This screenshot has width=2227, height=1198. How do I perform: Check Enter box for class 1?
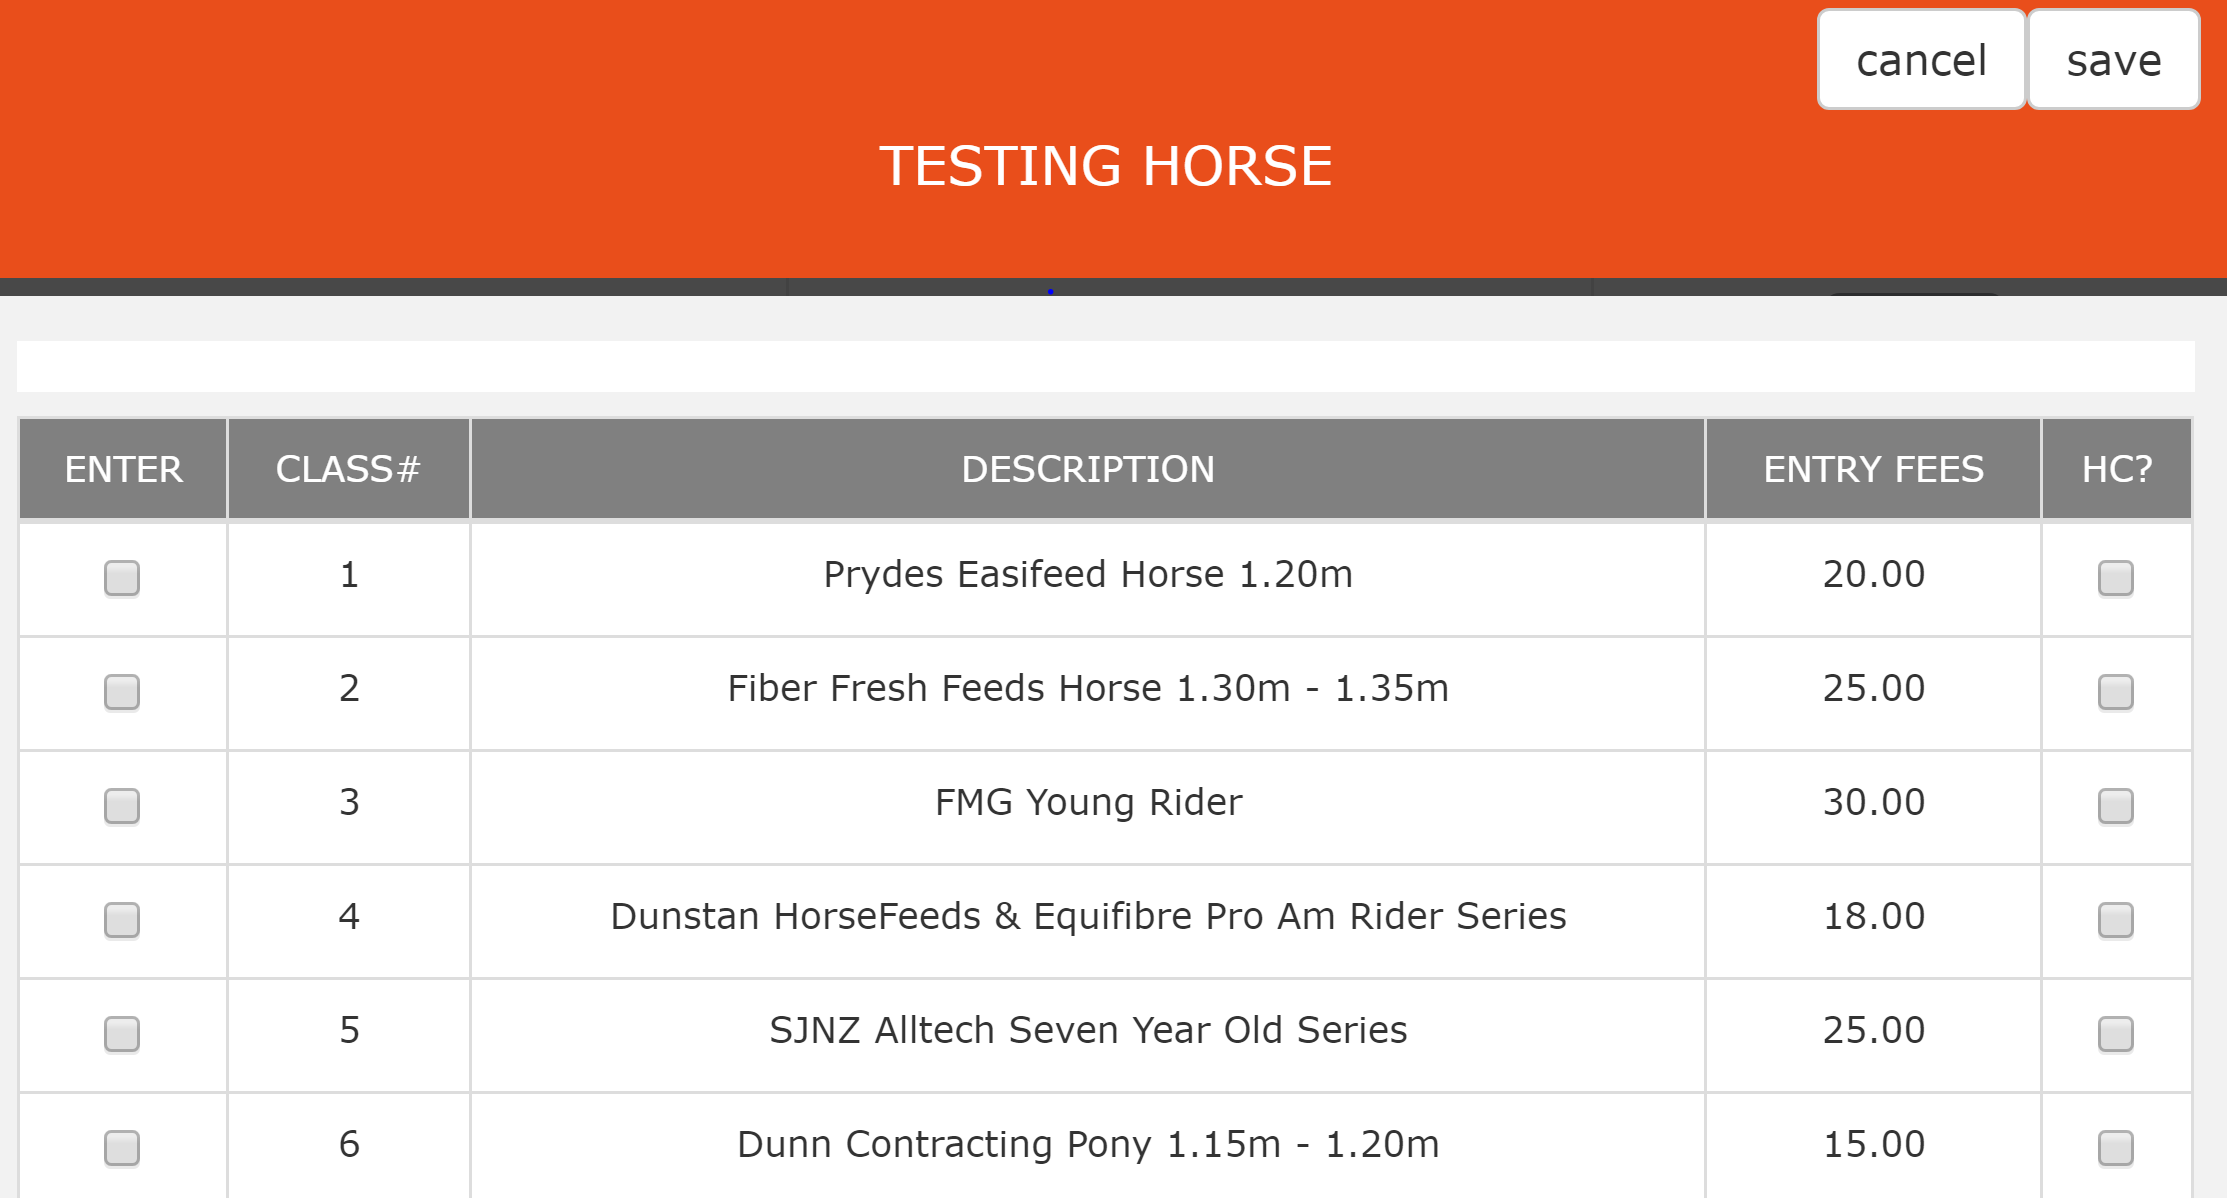click(x=122, y=577)
